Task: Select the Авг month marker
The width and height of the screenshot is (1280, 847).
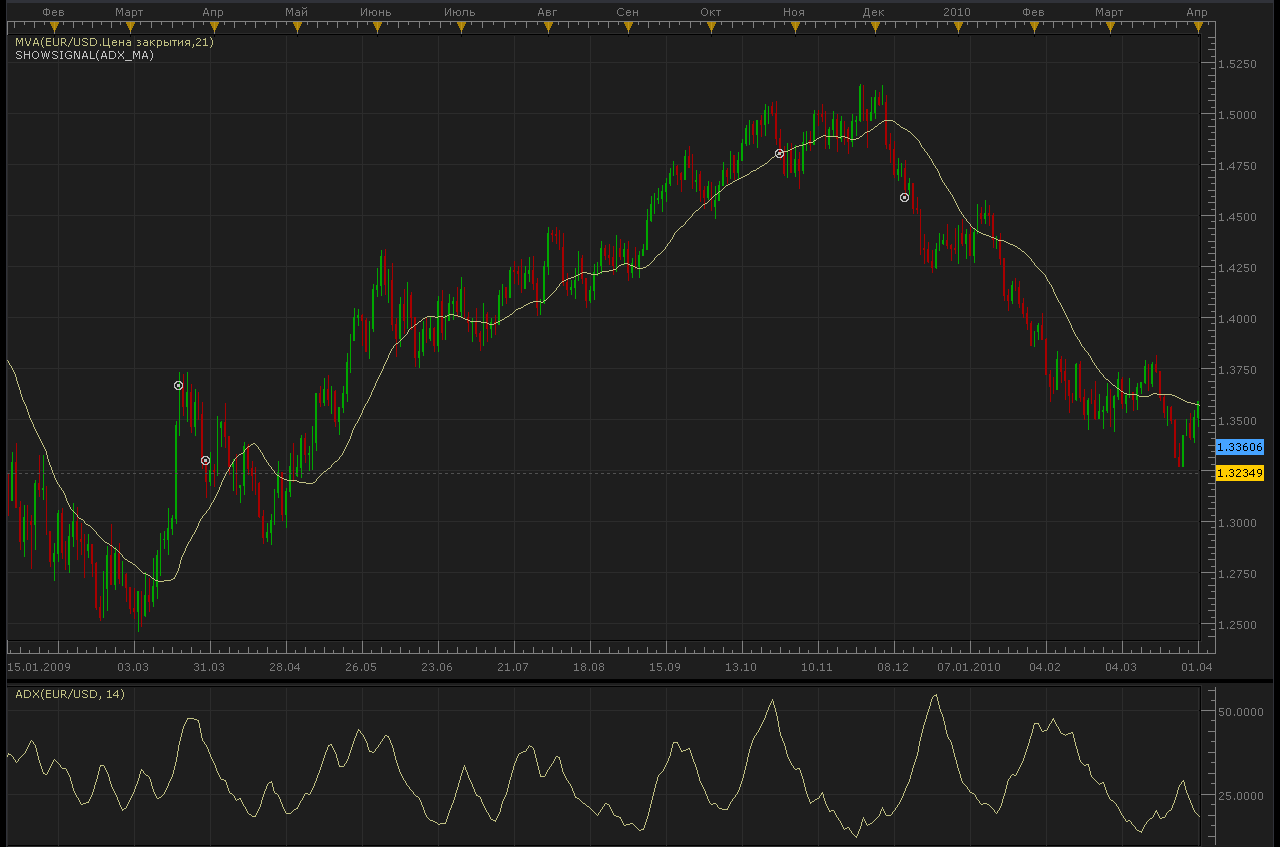Action: pos(546,27)
